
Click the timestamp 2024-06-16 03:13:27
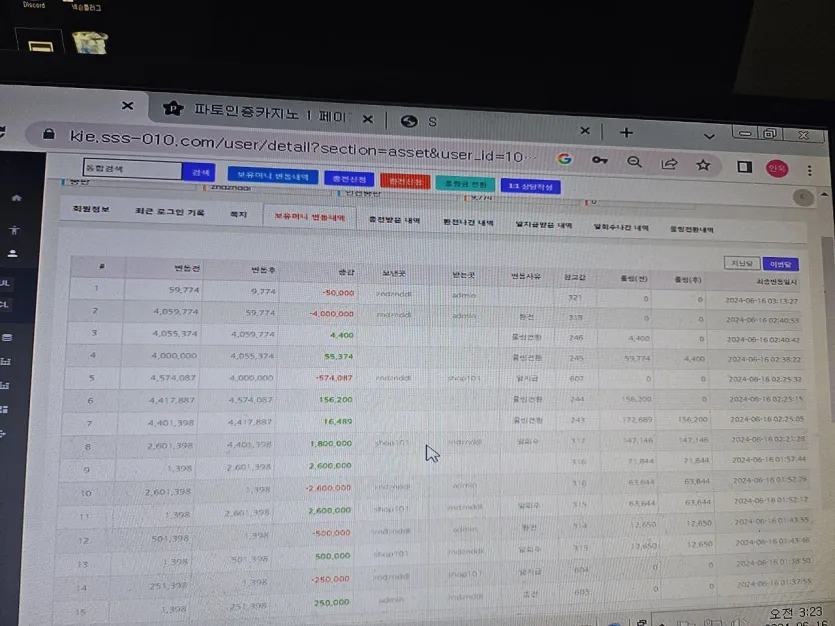(x=762, y=301)
